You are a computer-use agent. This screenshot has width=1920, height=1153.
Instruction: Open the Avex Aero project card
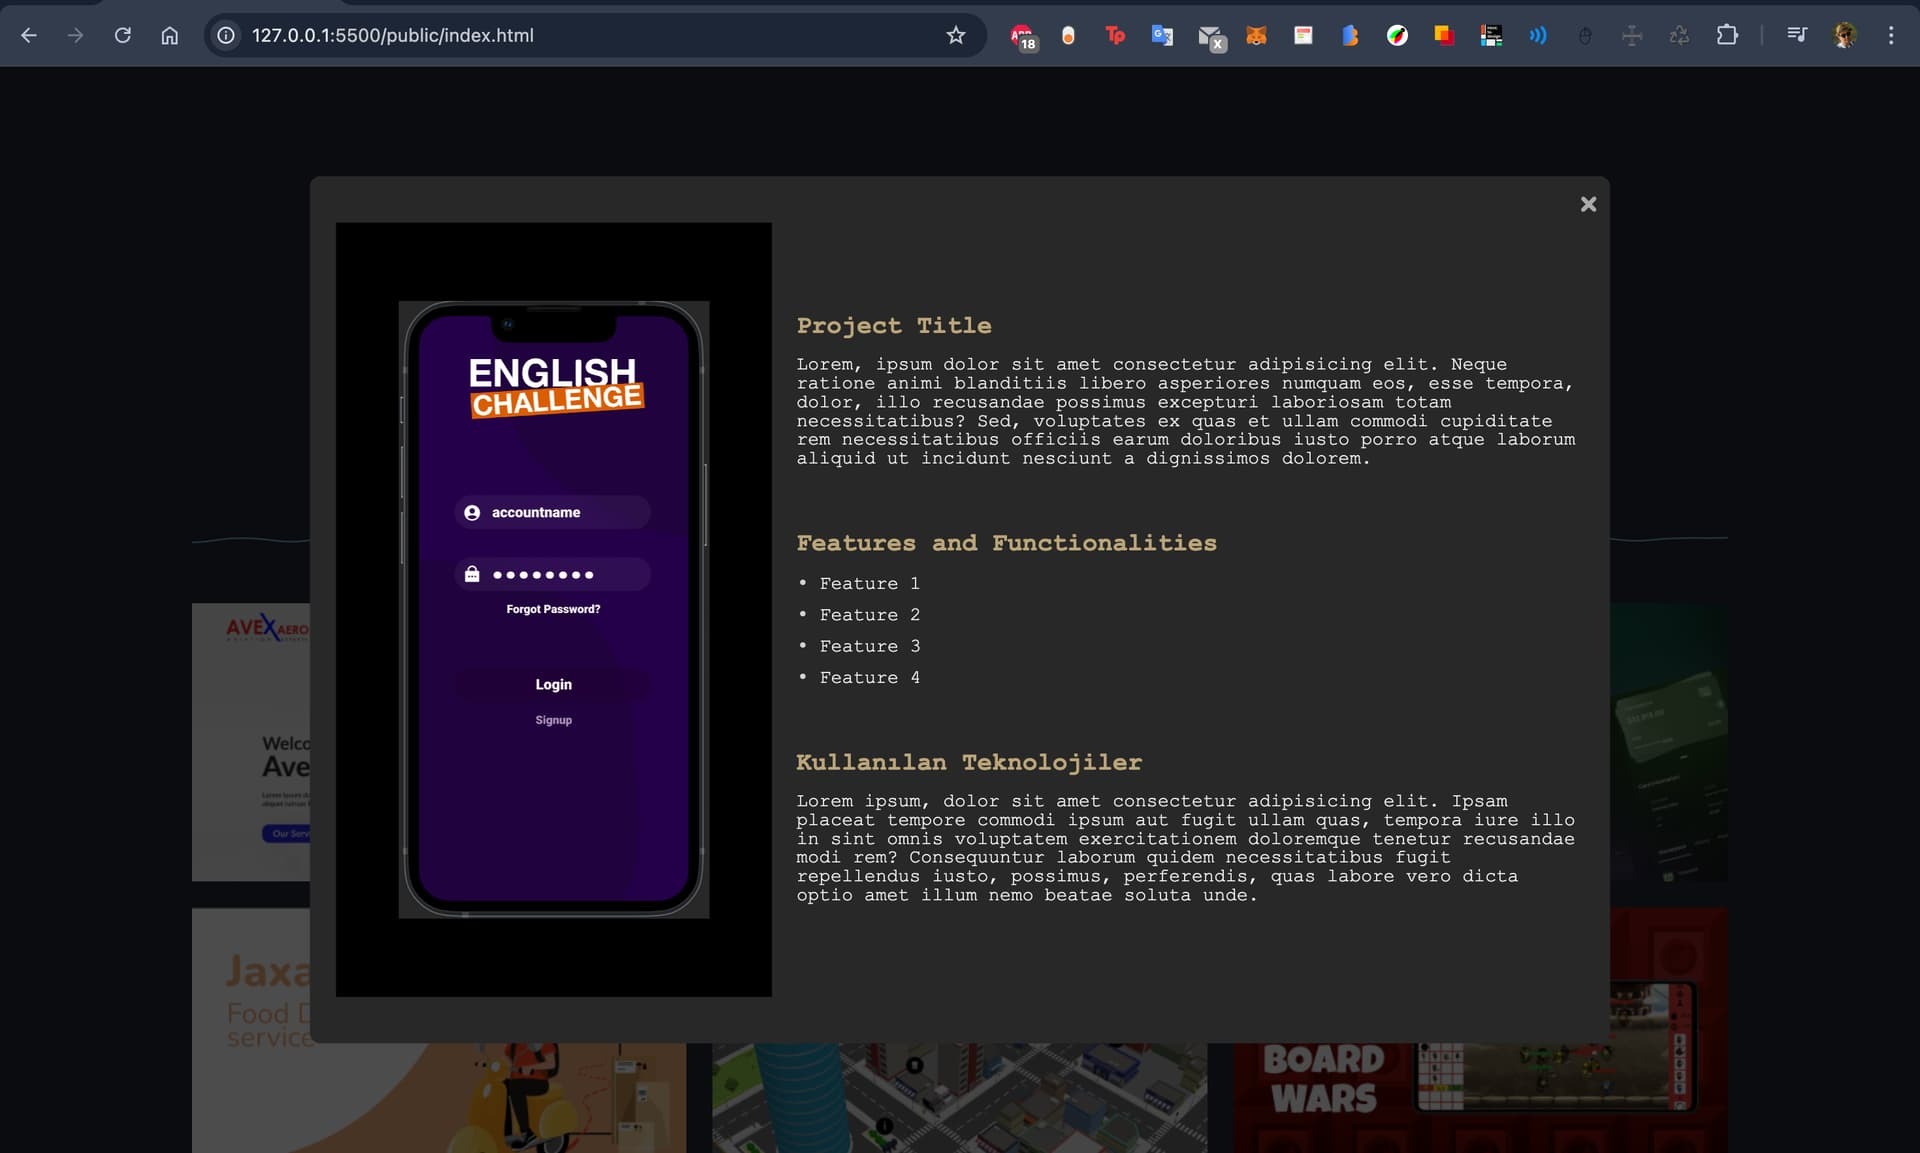[250, 742]
